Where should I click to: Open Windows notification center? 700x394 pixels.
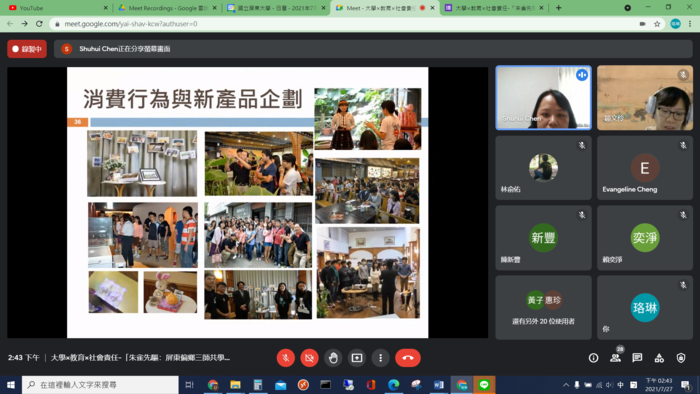pyautogui.click(x=686, y=385)
